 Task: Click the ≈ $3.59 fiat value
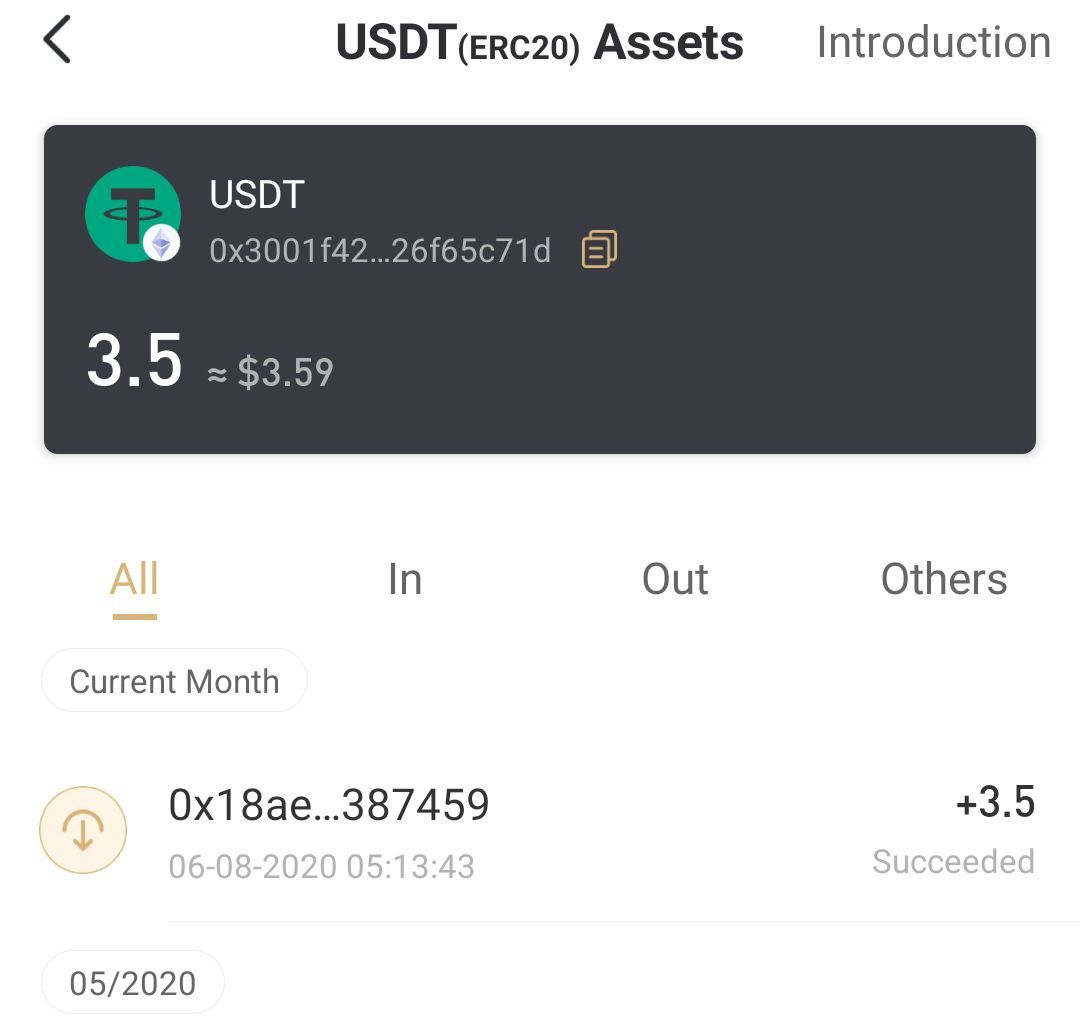(x=270, y=373)
